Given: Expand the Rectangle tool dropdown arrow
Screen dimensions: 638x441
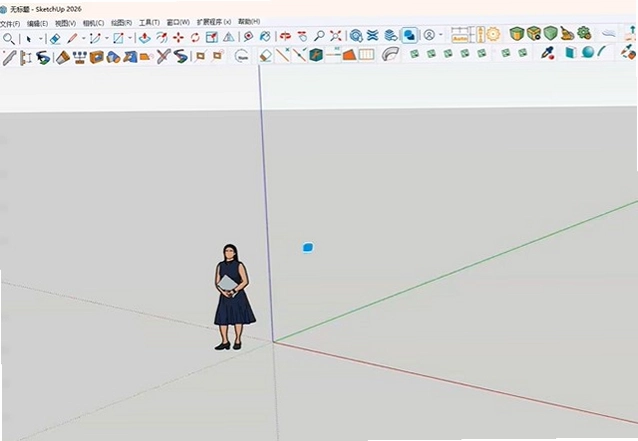Looking at the screenshot, I should click(130, 38).
